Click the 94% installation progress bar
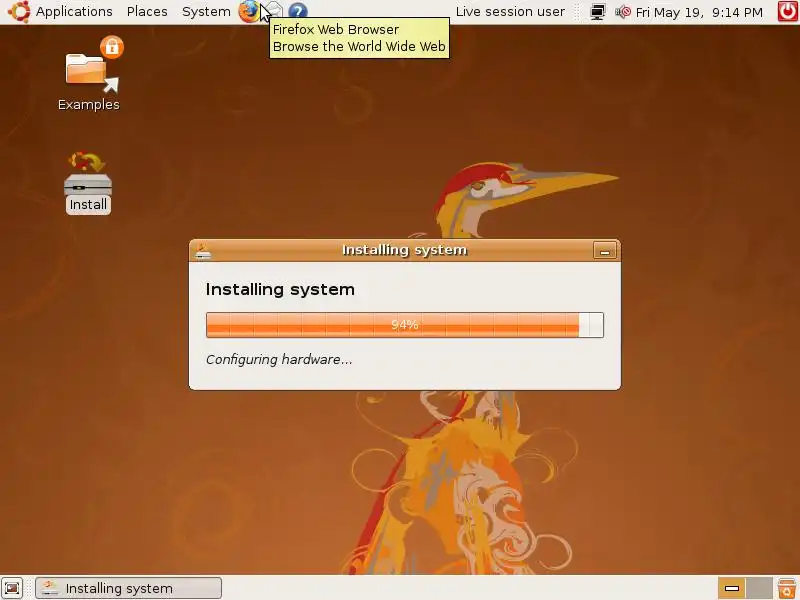This screenshot has height=600, width=800. 405,325
